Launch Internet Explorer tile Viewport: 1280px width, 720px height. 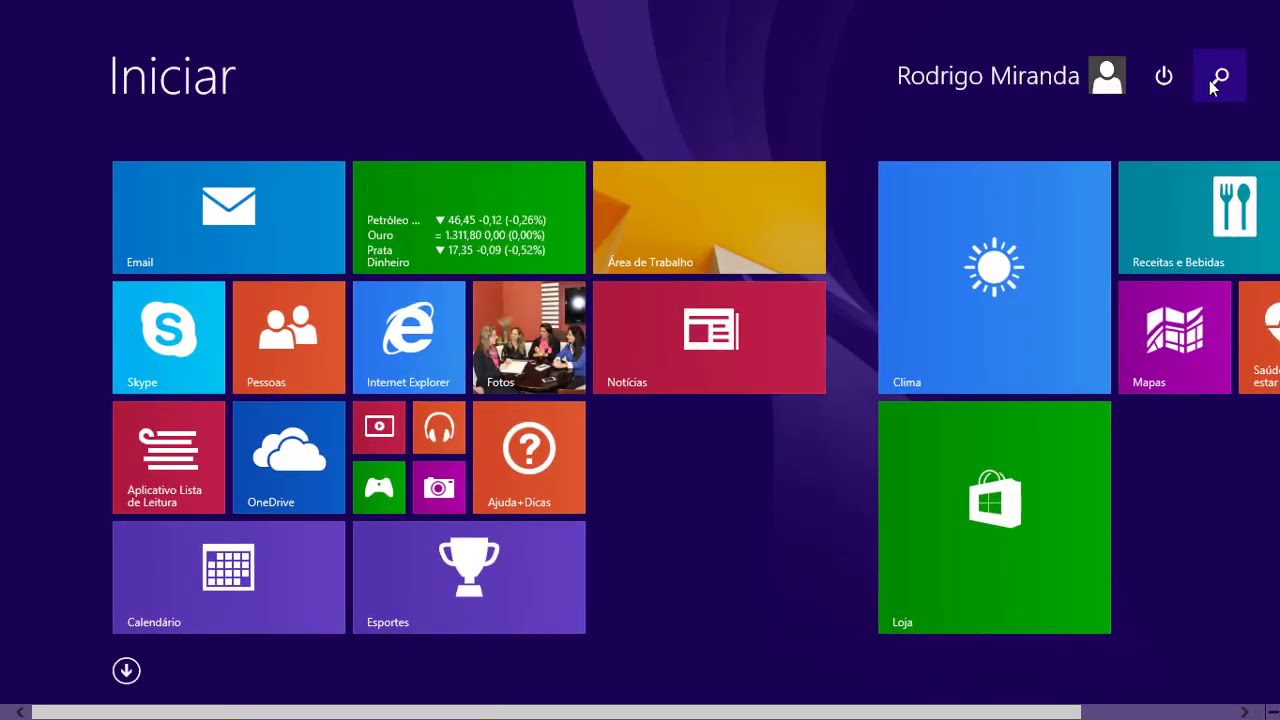click(x=409, y=337)
